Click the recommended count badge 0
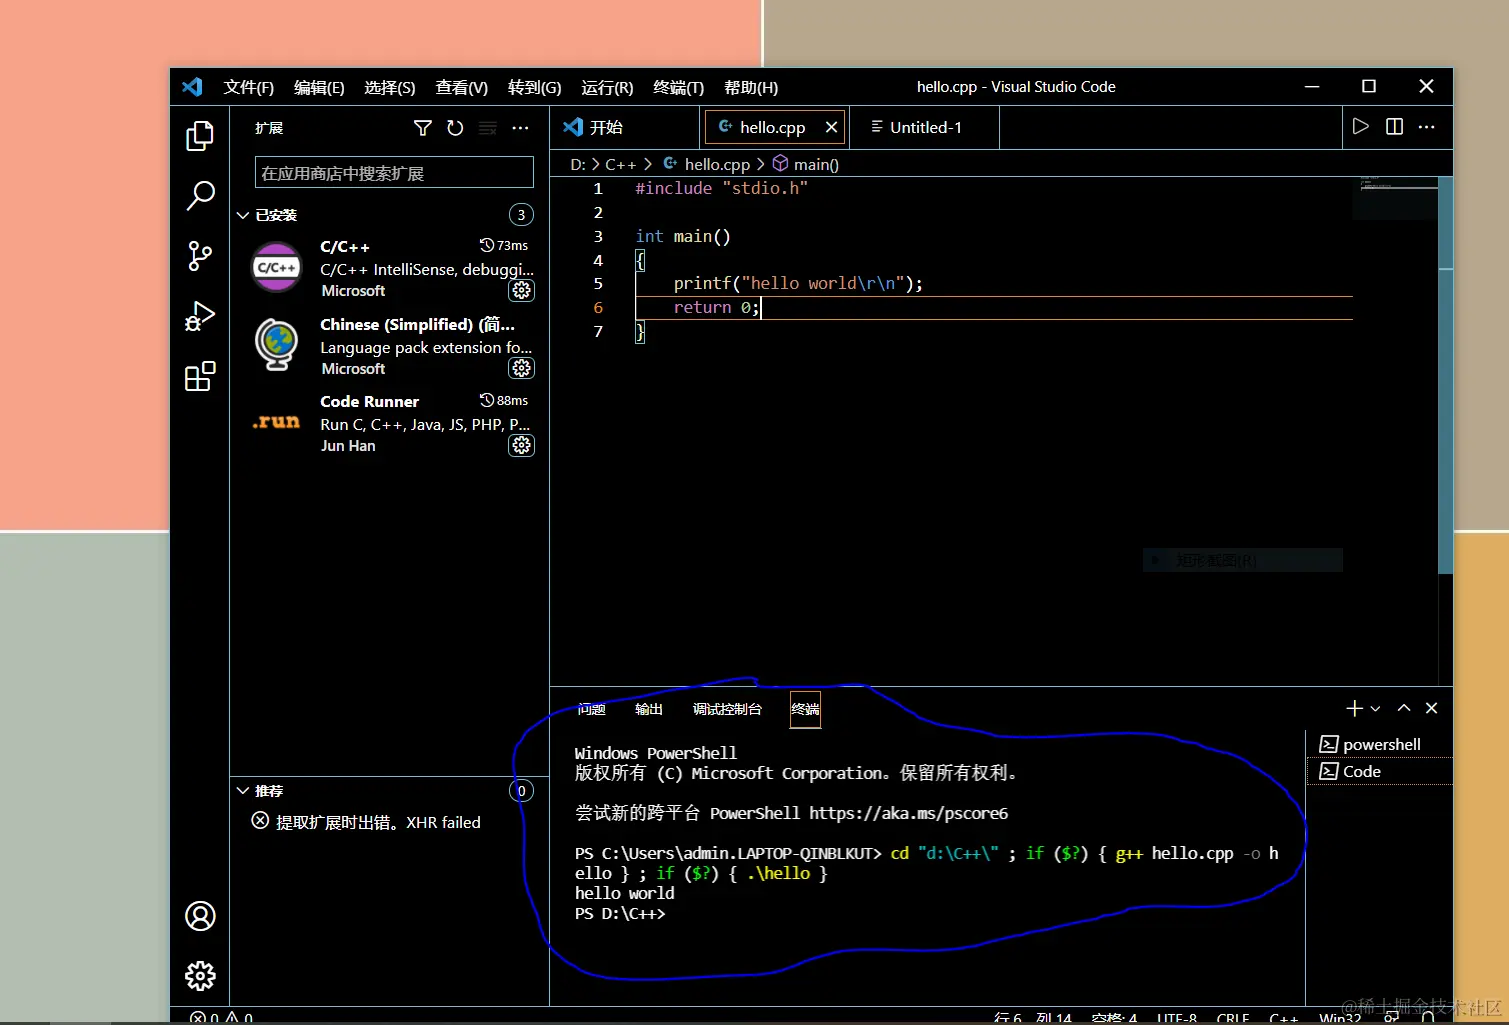The width and height of the screenshot is (1509, 1025). [521, 791]
